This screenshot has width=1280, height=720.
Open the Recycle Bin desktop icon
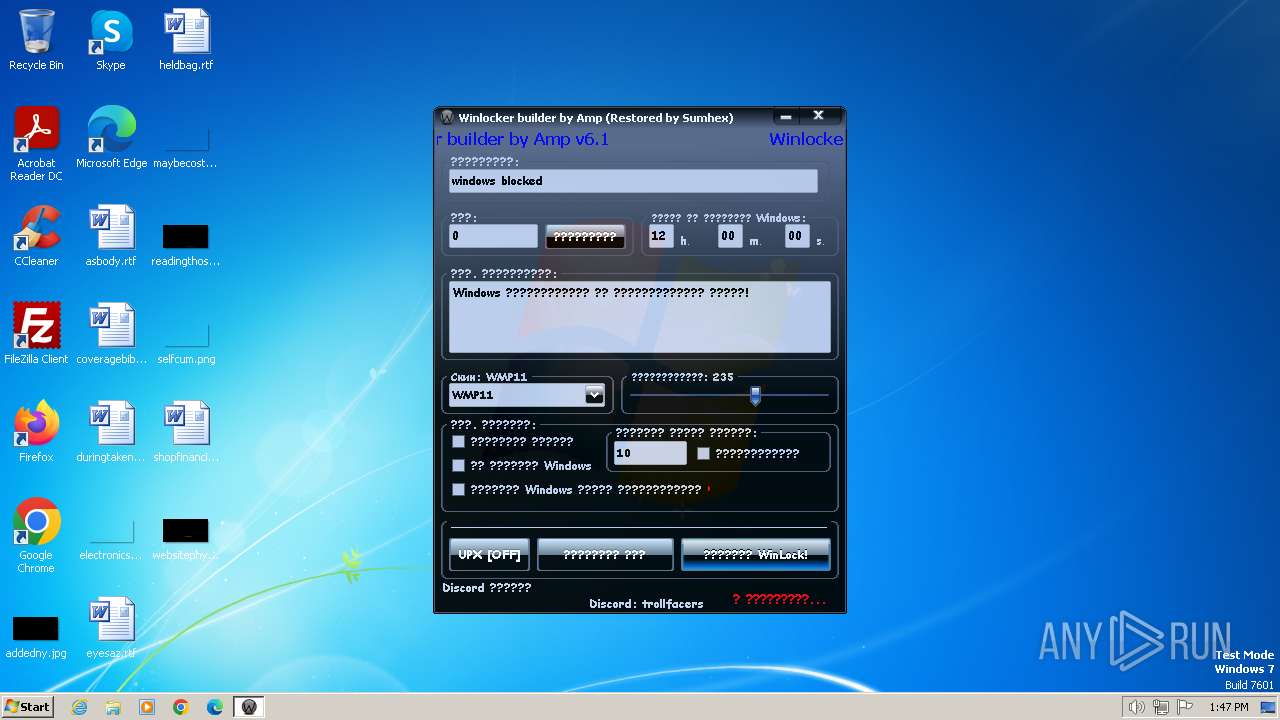click(x=36, y=40)
